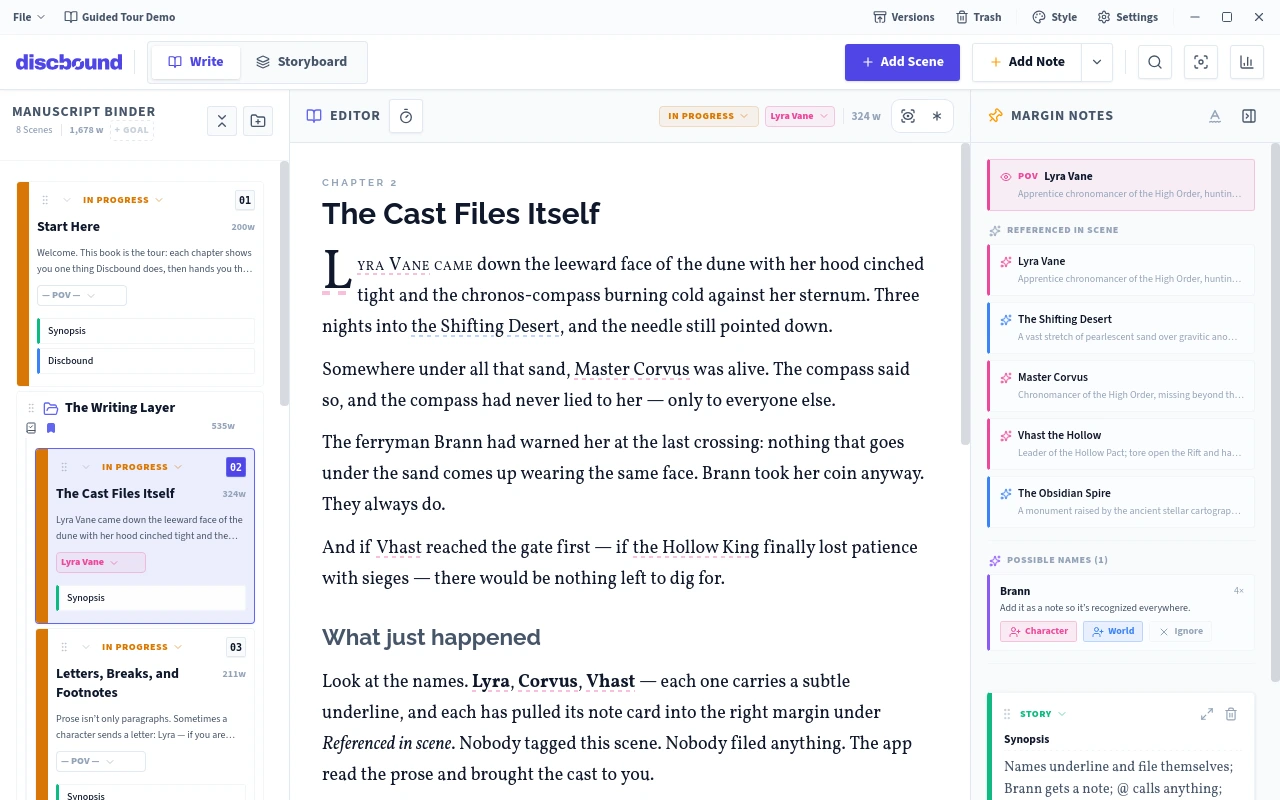Screen dimensions: 1280x800
Task: Open the statistics bar chart icon
Action: pos(1247,62)
